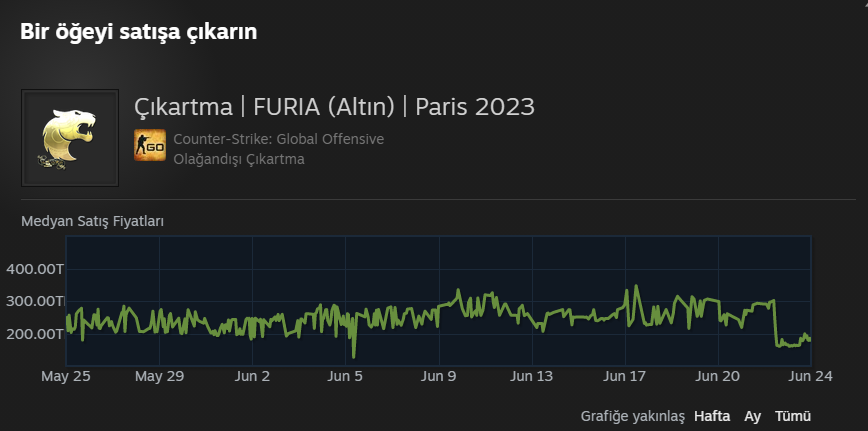Click 'Olağandışı Çıkartma' rarity label
The width and height of the screenshot is (868, 431).
tap(239, 159)
